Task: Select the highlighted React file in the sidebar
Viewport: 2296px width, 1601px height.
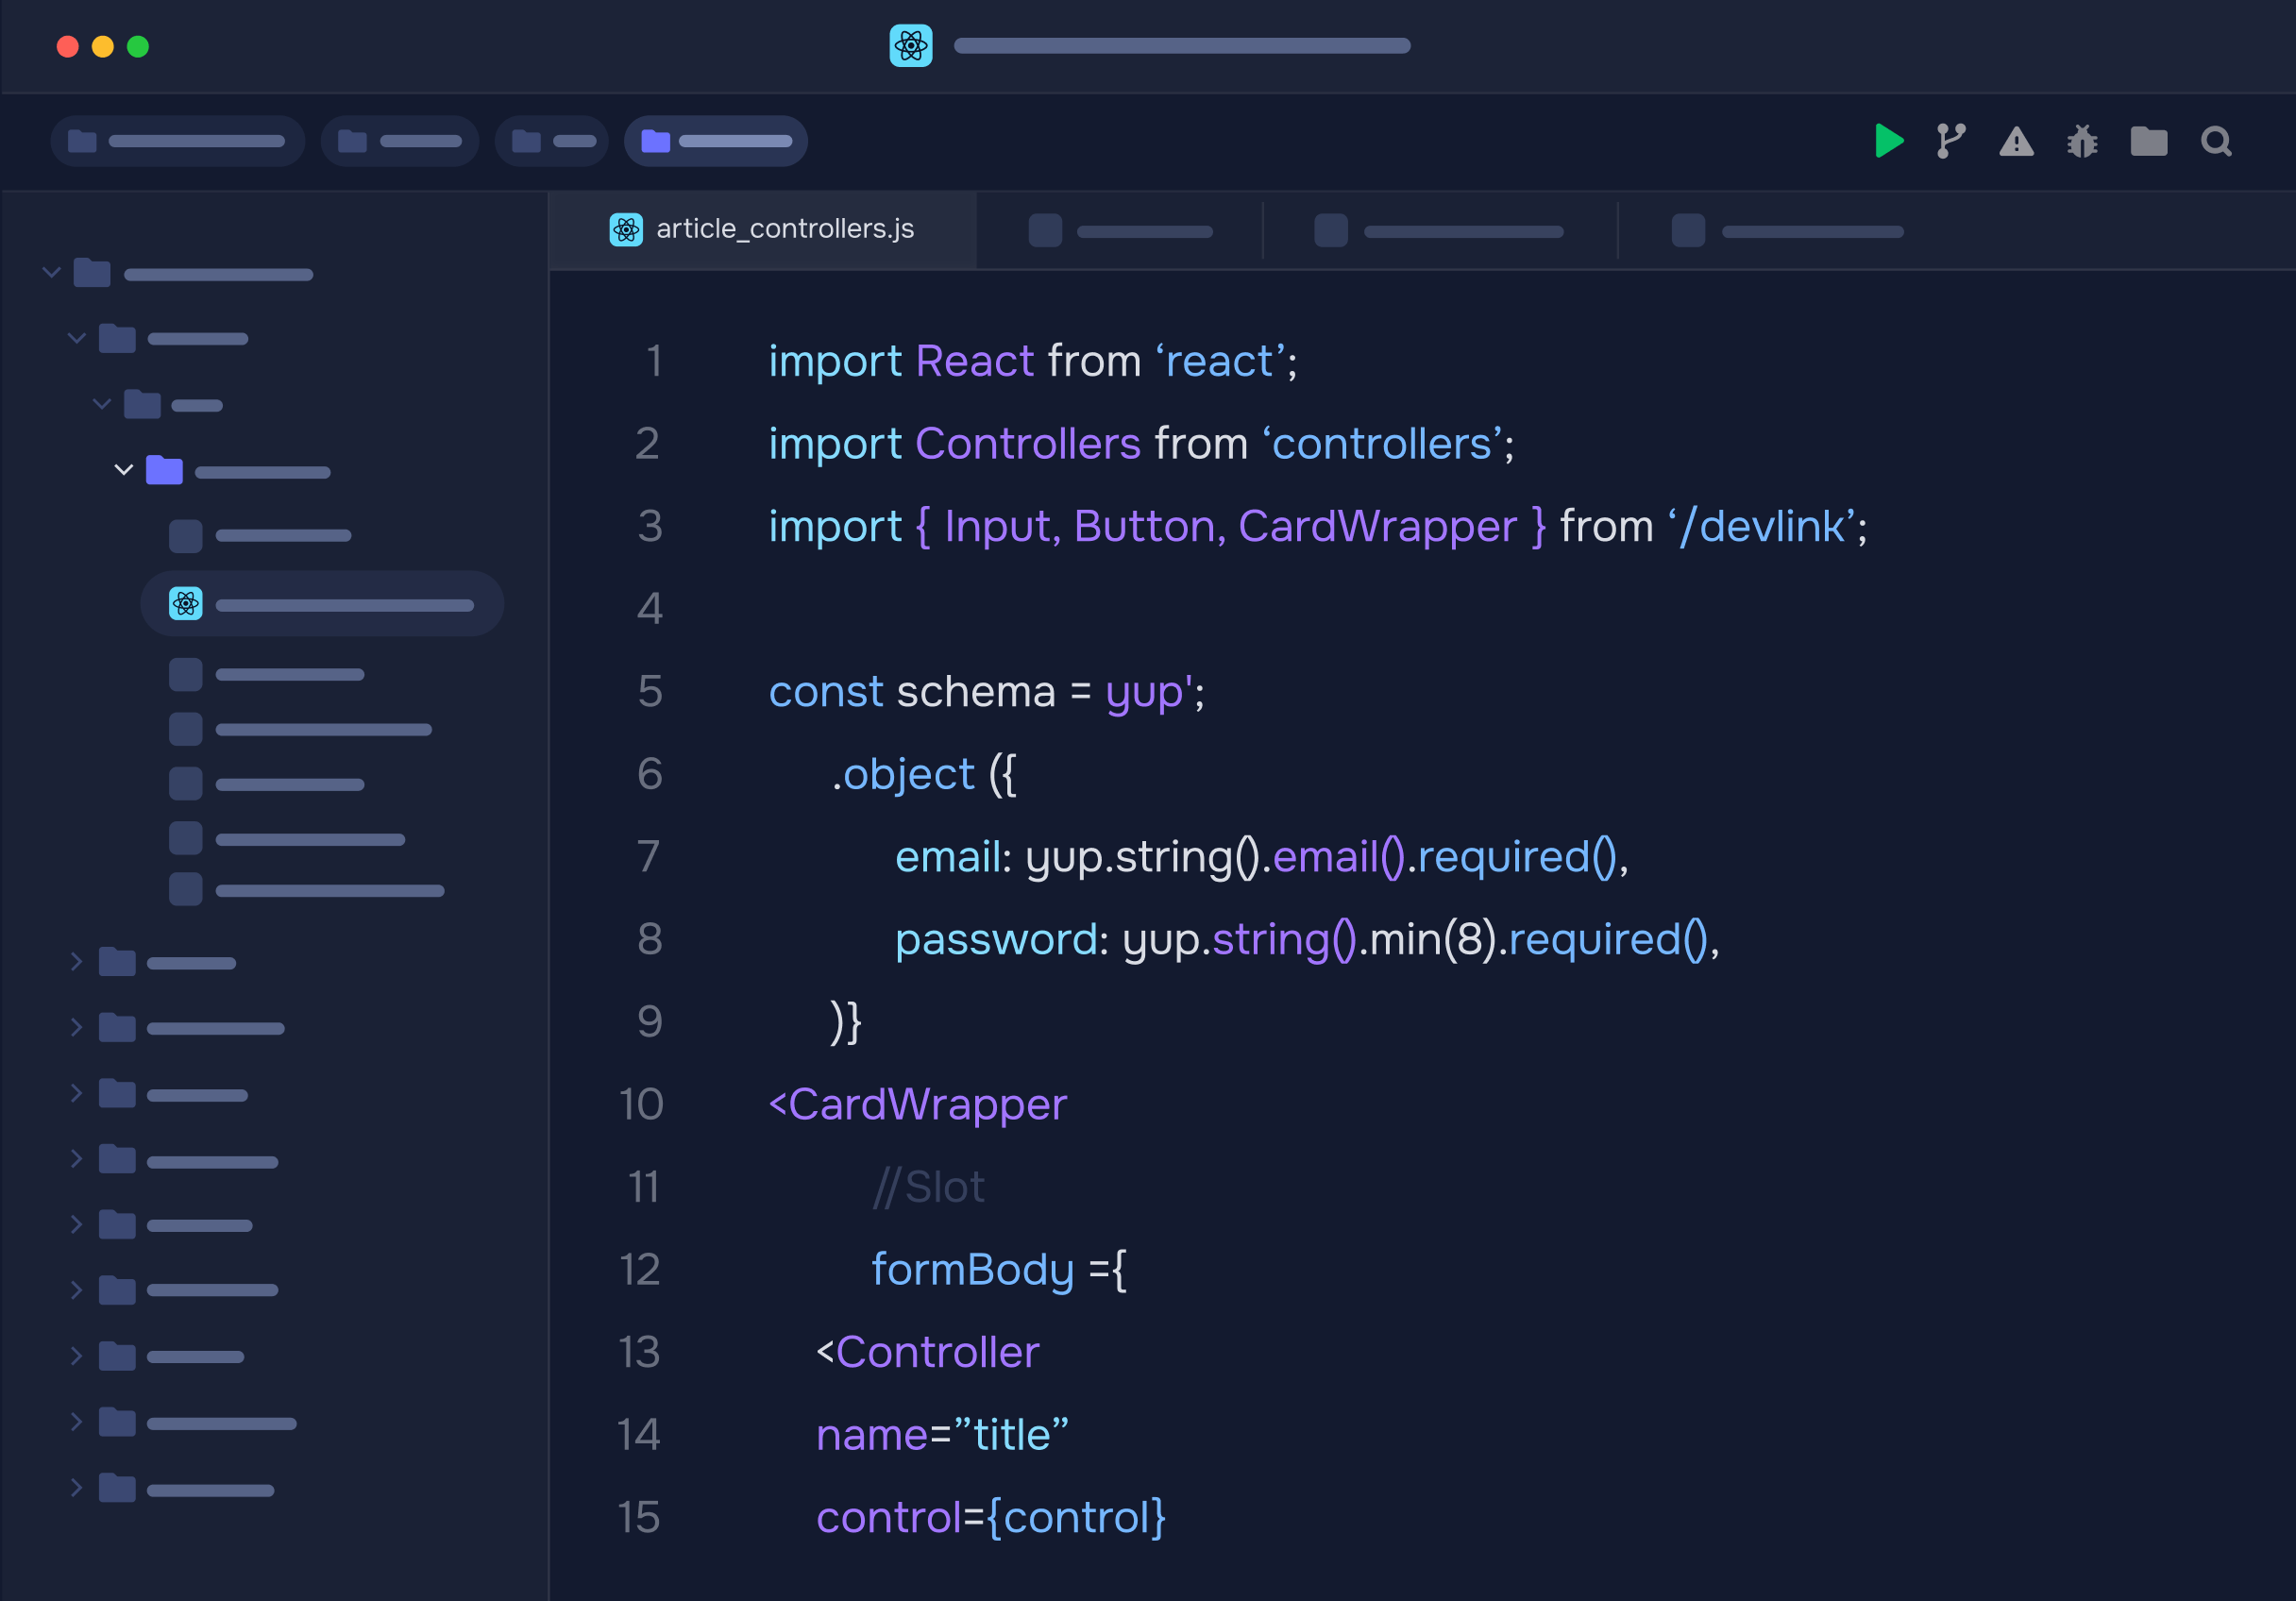Action: (322, 603)
